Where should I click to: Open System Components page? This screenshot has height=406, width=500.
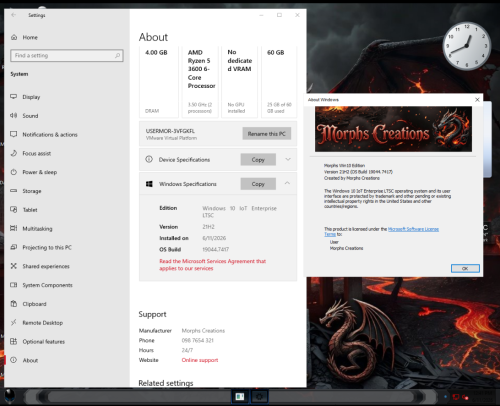(x=47, y=285)
